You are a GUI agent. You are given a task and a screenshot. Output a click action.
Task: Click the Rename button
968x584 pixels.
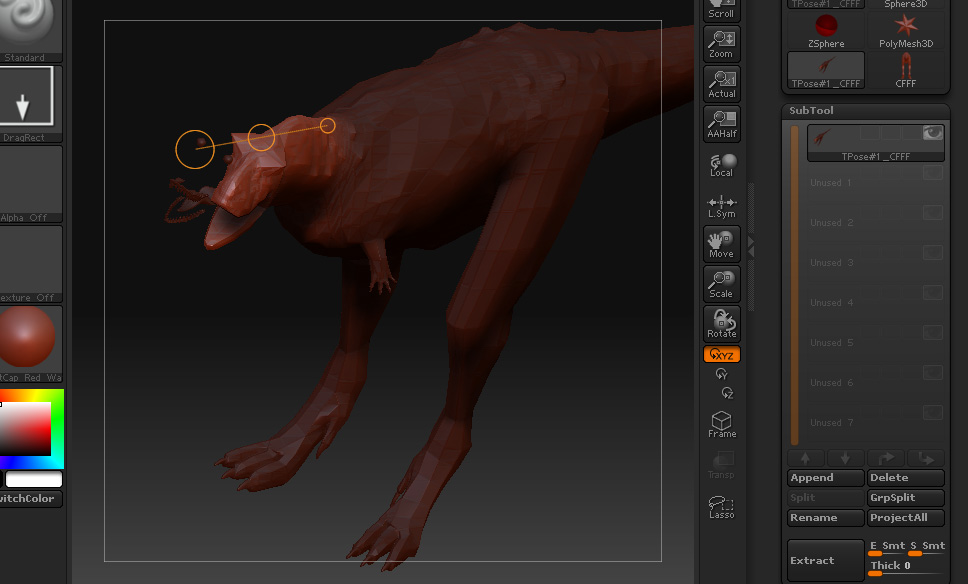tap(826, 518)
